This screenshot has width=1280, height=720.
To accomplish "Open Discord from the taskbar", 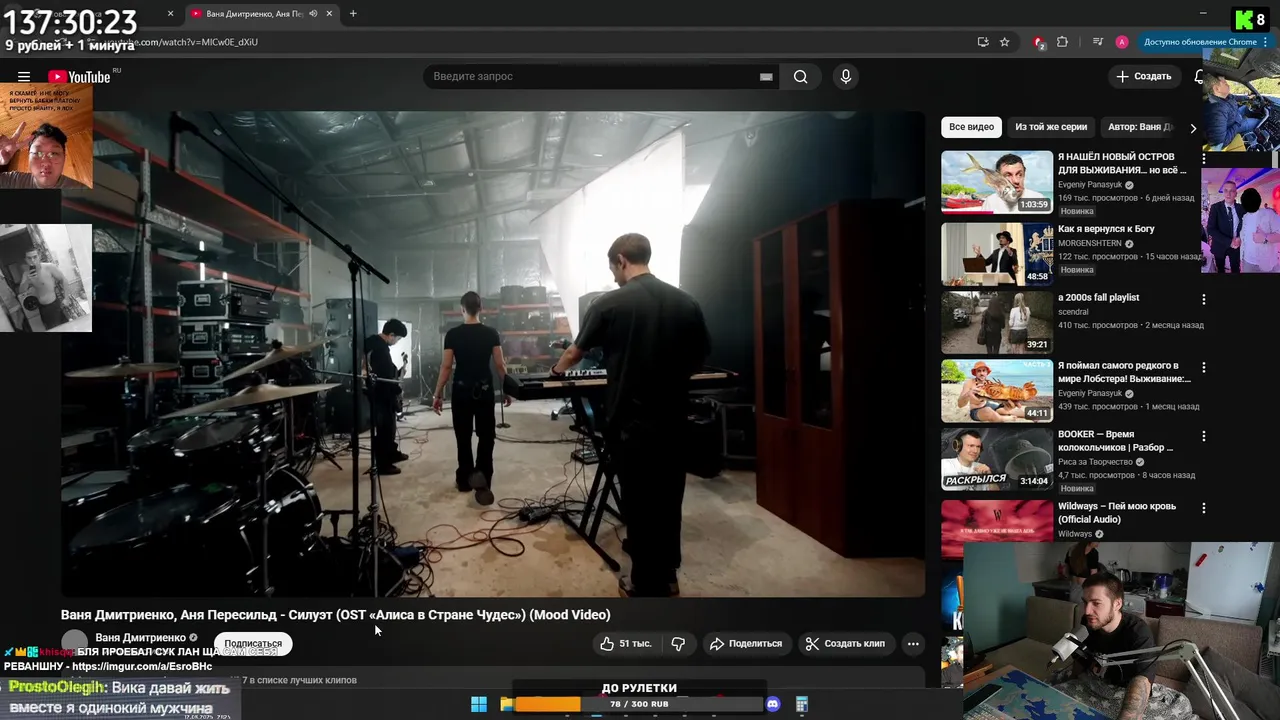I will pos(772,704).
